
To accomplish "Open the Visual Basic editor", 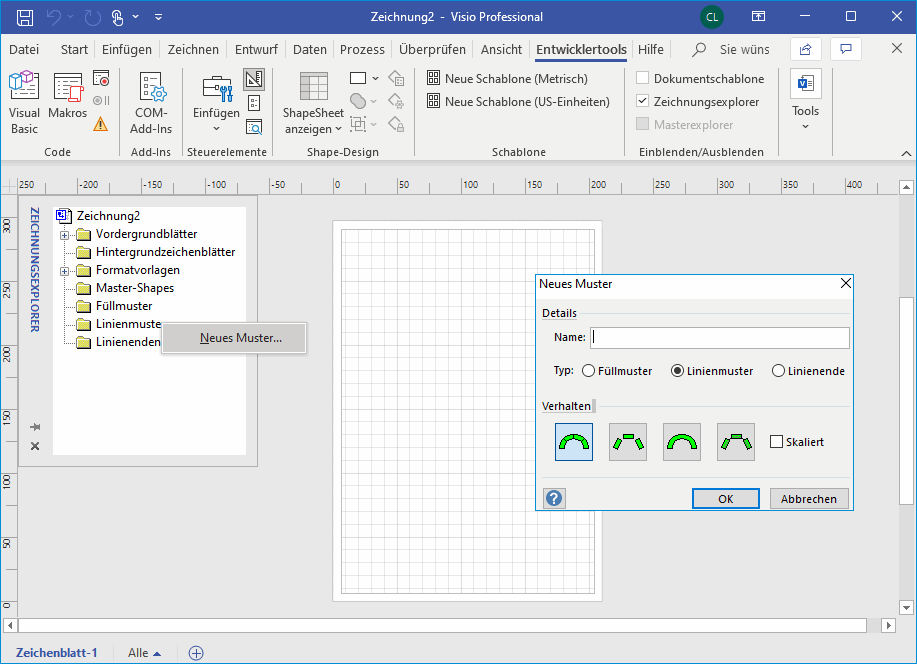I will point(24,103).
